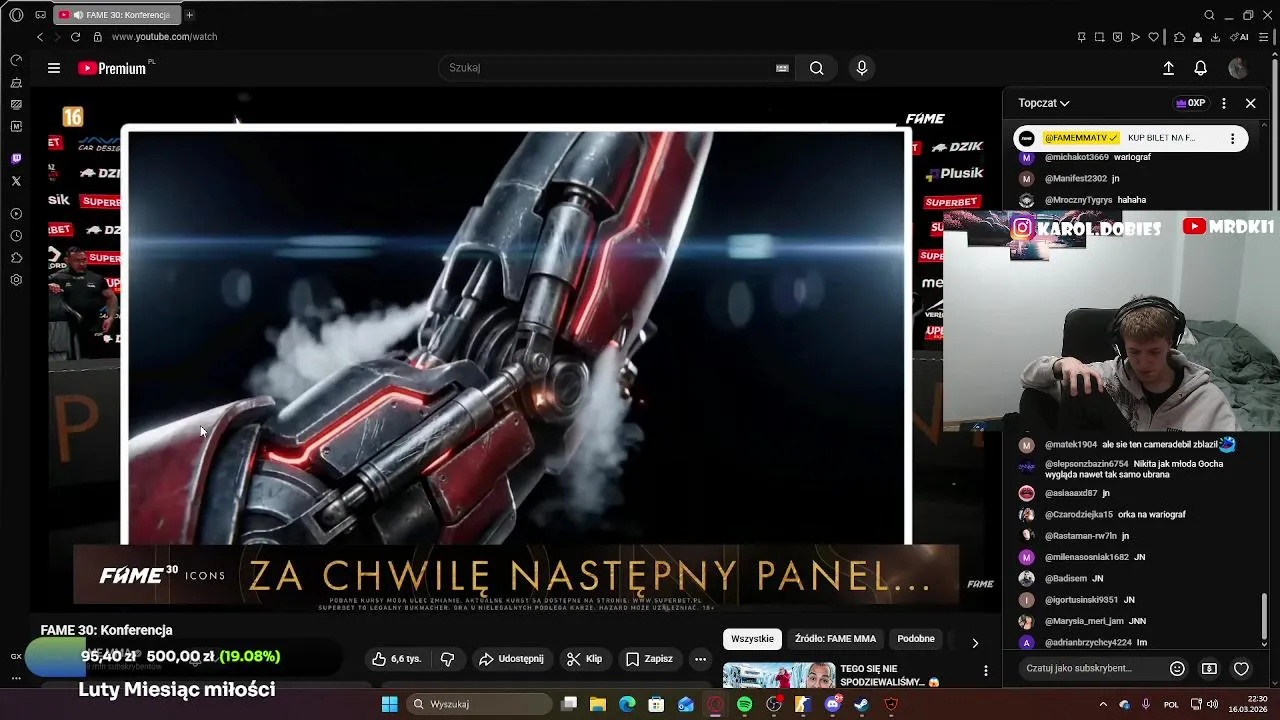This screenshot has height=720, width=1280.
Task: Open chat three-dot options menu
Action: [1224, 103]
